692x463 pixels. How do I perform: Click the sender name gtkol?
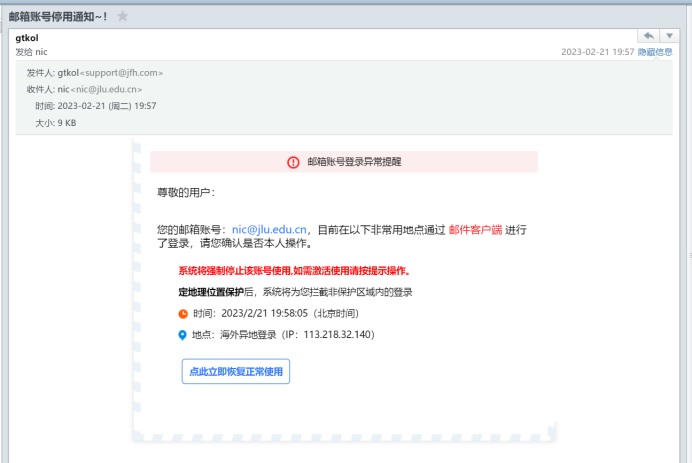pos(28,38)
